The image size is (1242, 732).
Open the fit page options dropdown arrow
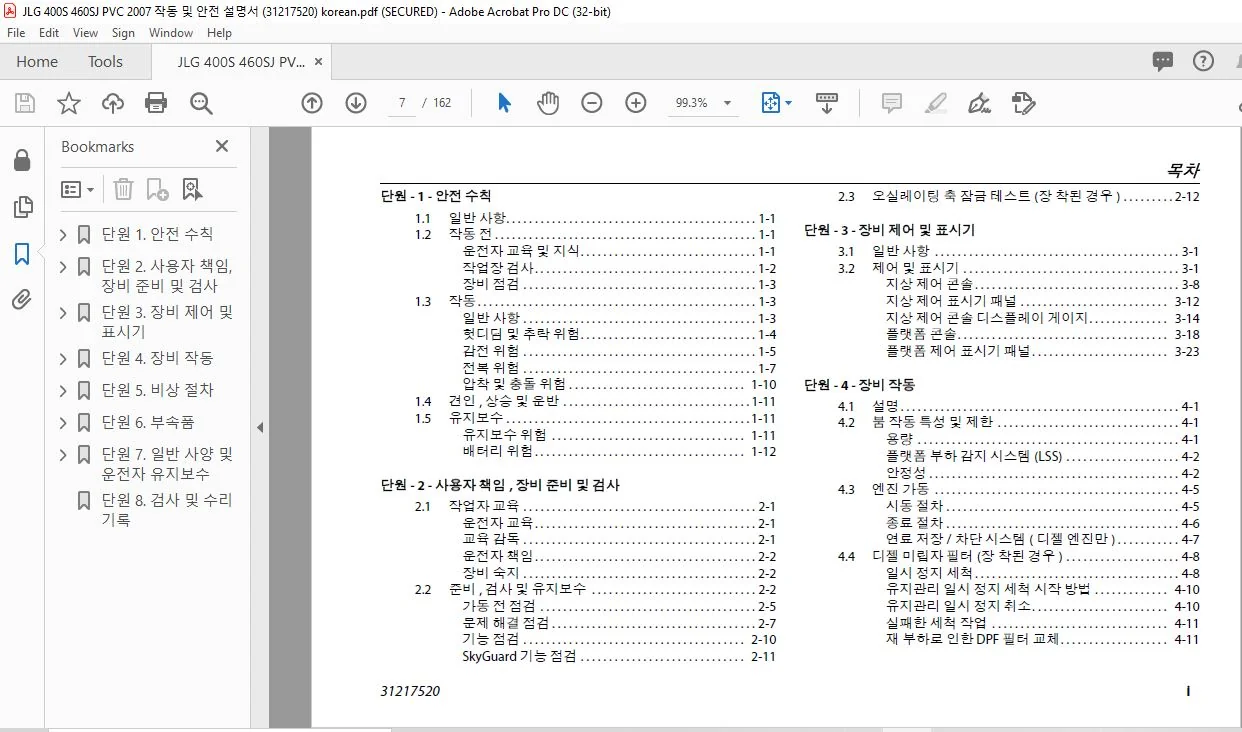coord(788,103)
